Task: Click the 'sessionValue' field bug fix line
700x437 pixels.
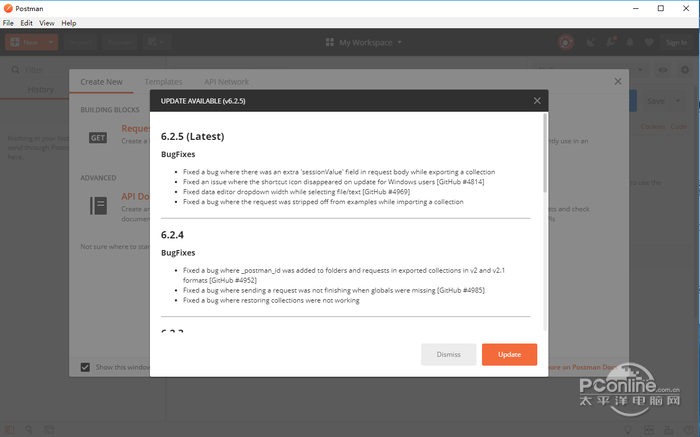Action: click(339, 172)
